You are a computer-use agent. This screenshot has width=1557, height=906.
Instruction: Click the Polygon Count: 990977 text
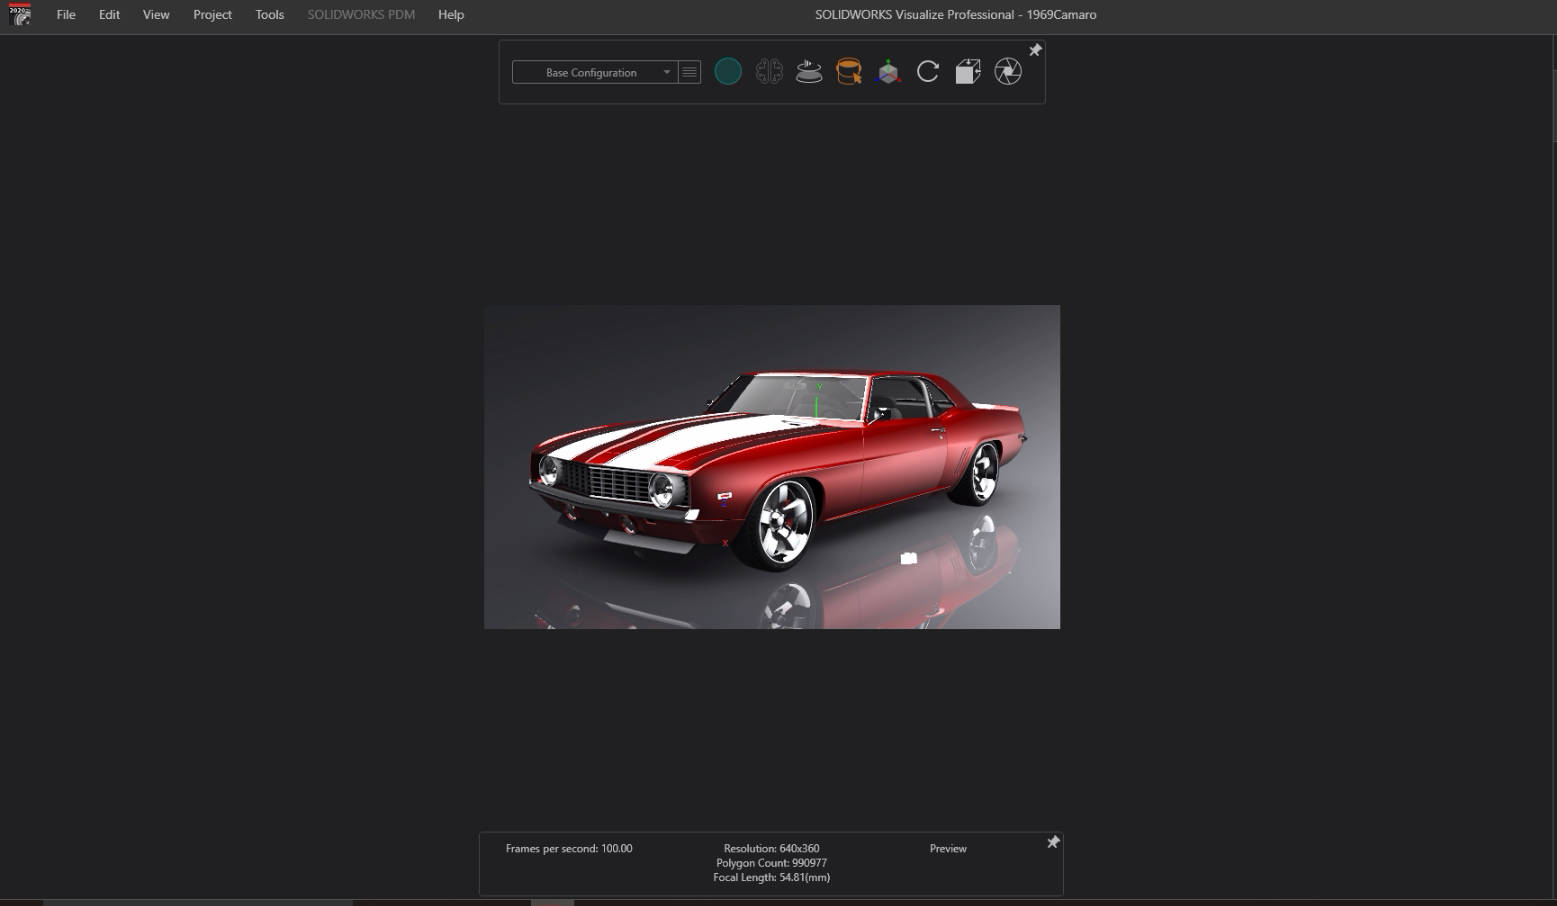click(x=771, y=863)
